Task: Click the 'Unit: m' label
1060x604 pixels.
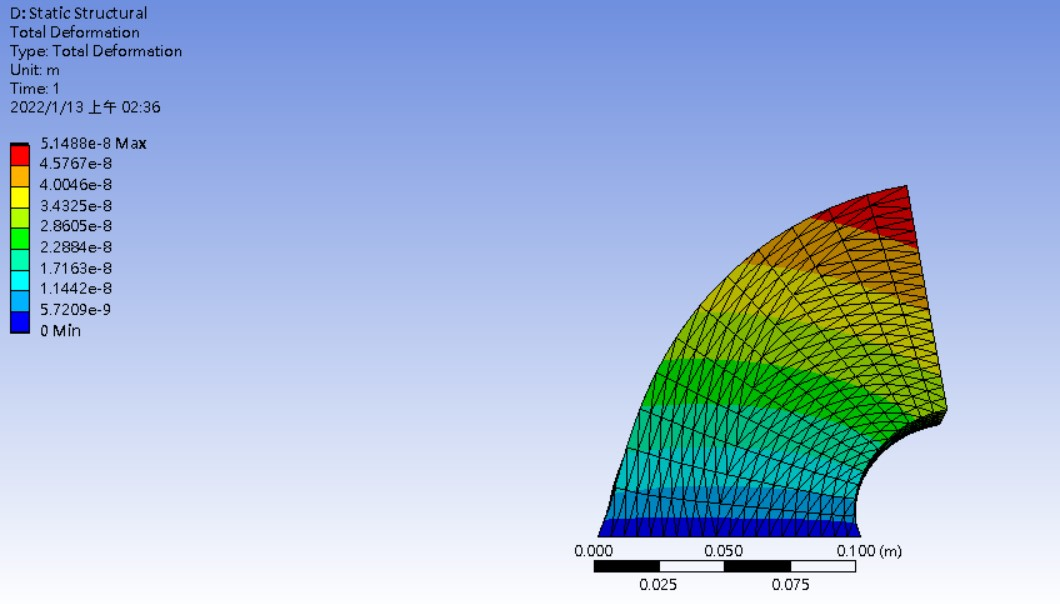Action: [34, 70]
